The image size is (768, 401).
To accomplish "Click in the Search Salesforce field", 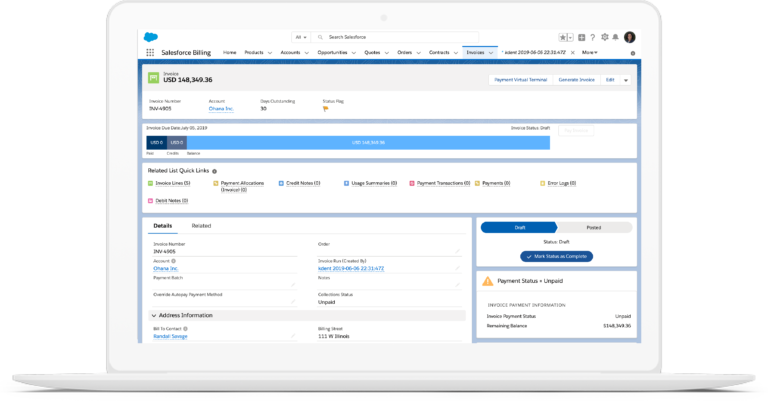I will [395, 37].
